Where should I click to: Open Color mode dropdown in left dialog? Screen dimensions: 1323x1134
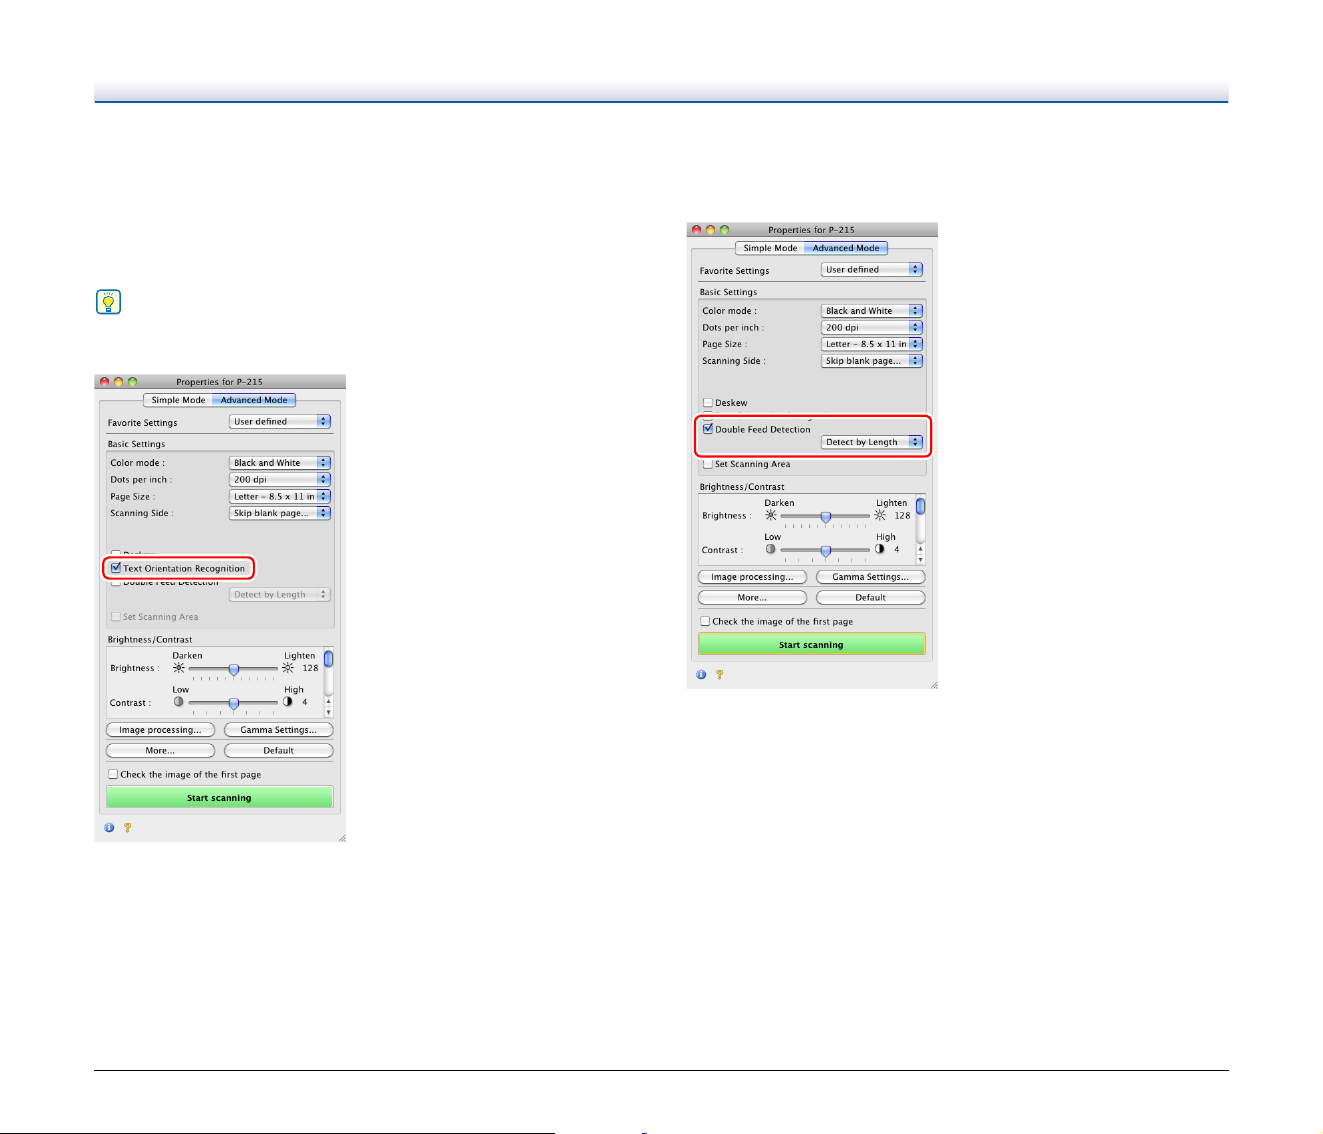(280, 463)
